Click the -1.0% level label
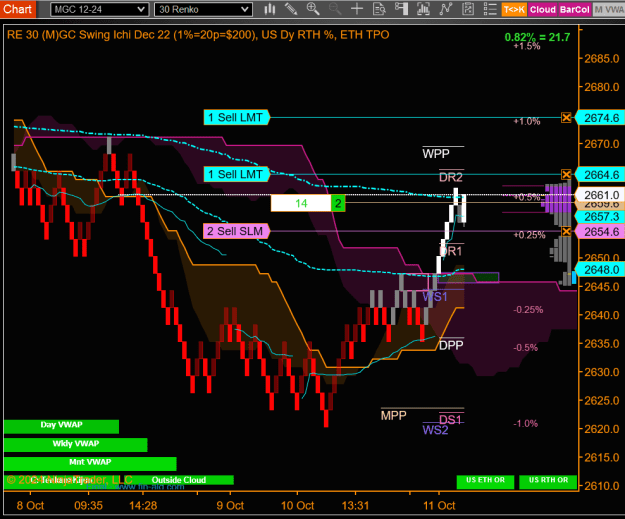This screenshot has height=519, width=625. 525,423
